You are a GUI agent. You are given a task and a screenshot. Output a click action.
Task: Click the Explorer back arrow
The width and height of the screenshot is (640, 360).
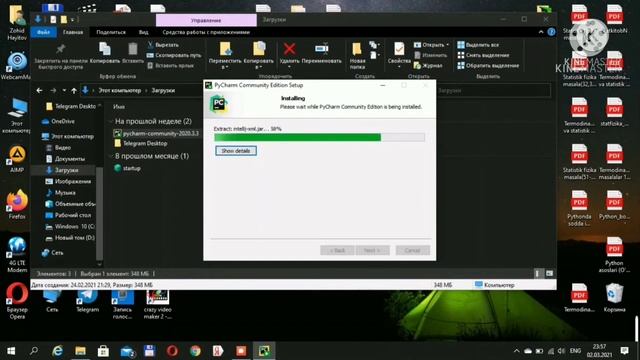pos(39,90)
